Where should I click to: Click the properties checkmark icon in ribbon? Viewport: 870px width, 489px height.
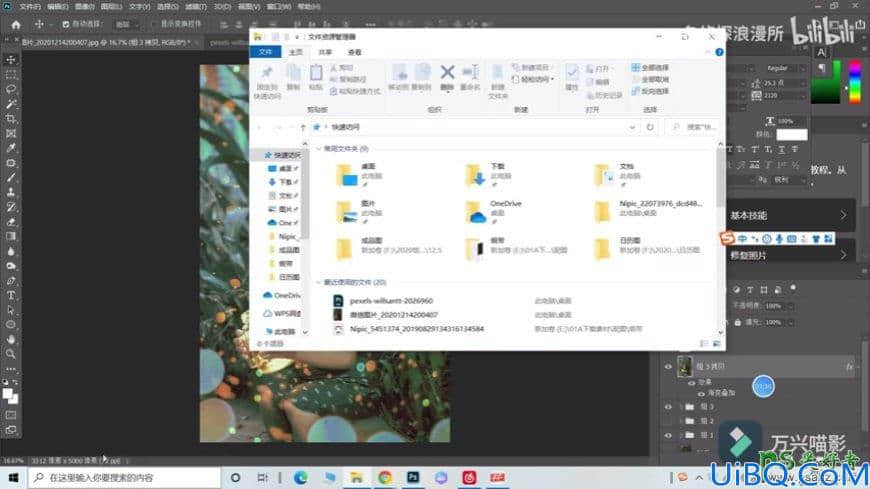click(571, 72)
